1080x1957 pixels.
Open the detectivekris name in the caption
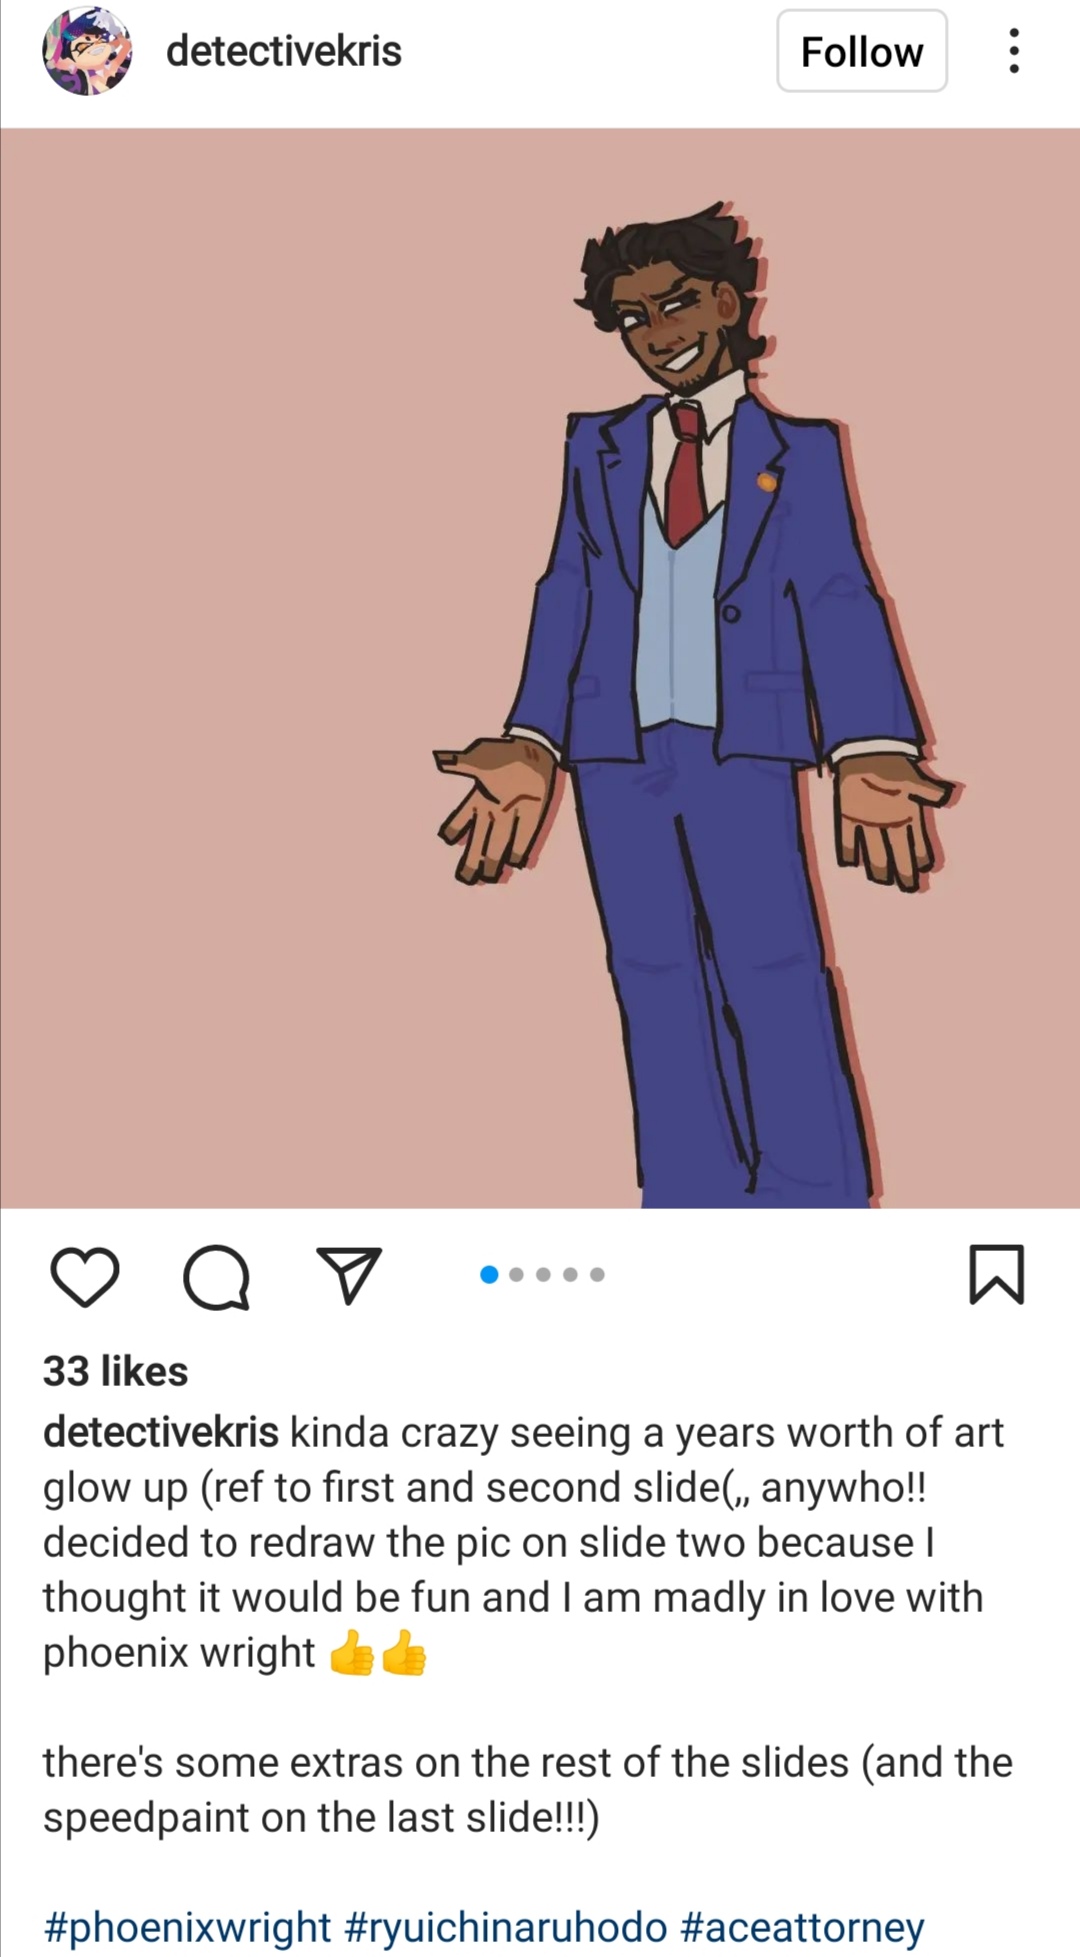pyautogui.click(x=160, y=1432)
